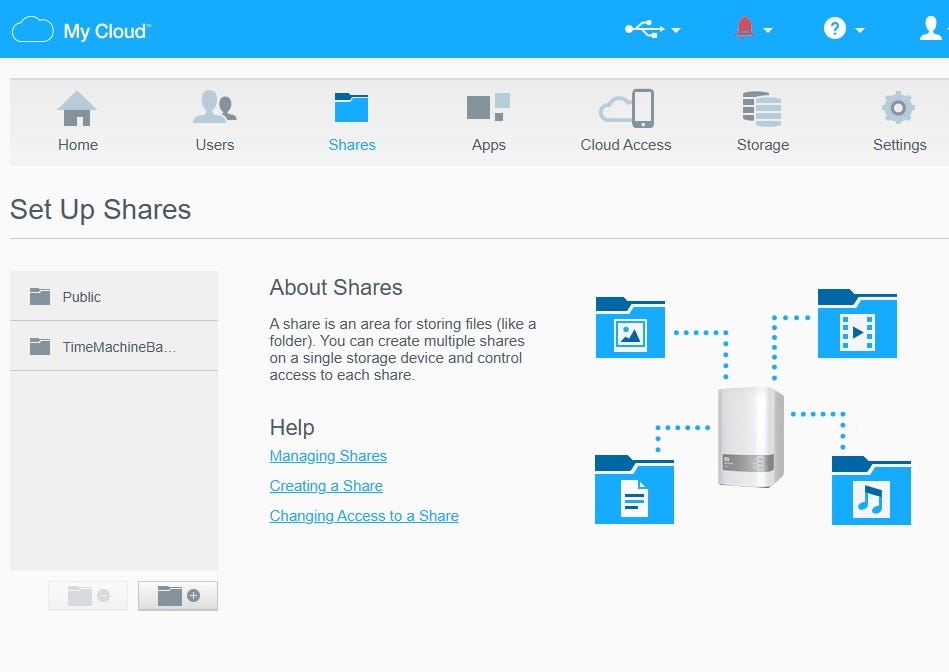Click the music folder illustration
949x672 pixels.
click(x=871, y=490)
